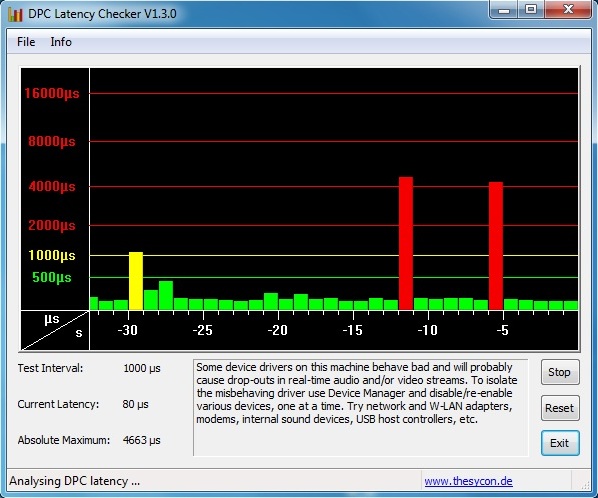Screen dimensions: 598x498
Task: Click the red bar at -5 s
Action: point(496,246)
